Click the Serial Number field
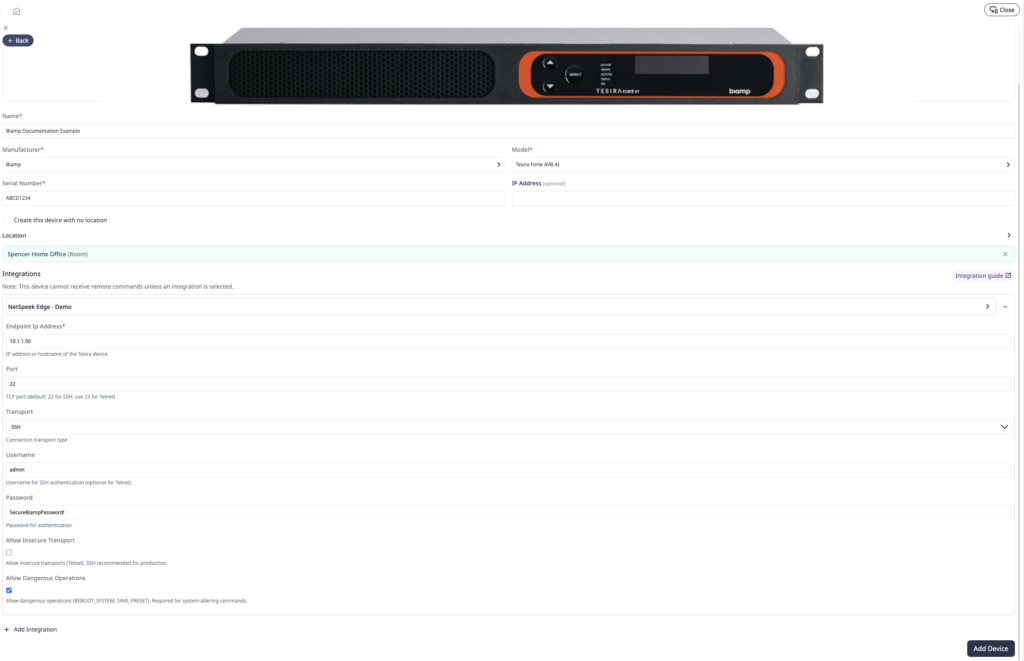This screenshot has height=661, width=1024. pyautogui.click(x=253, y=198)
